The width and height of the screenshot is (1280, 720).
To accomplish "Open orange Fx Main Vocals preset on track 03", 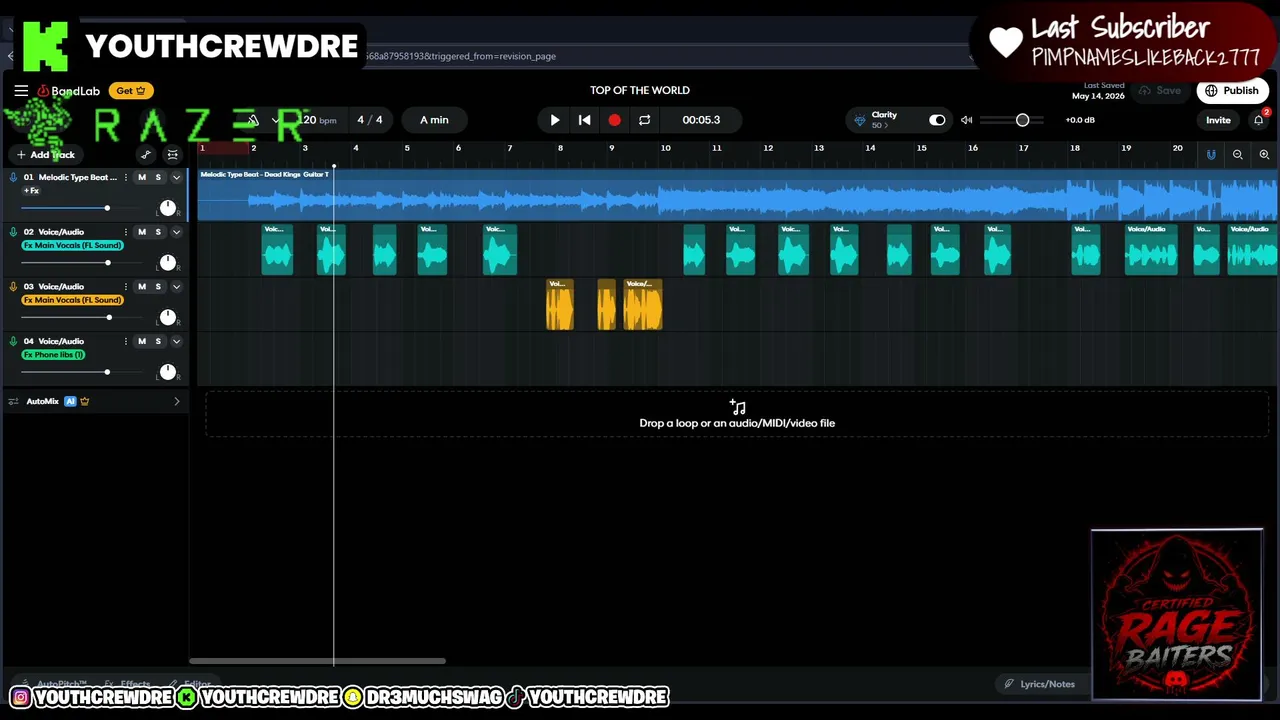I will (72, 300).
